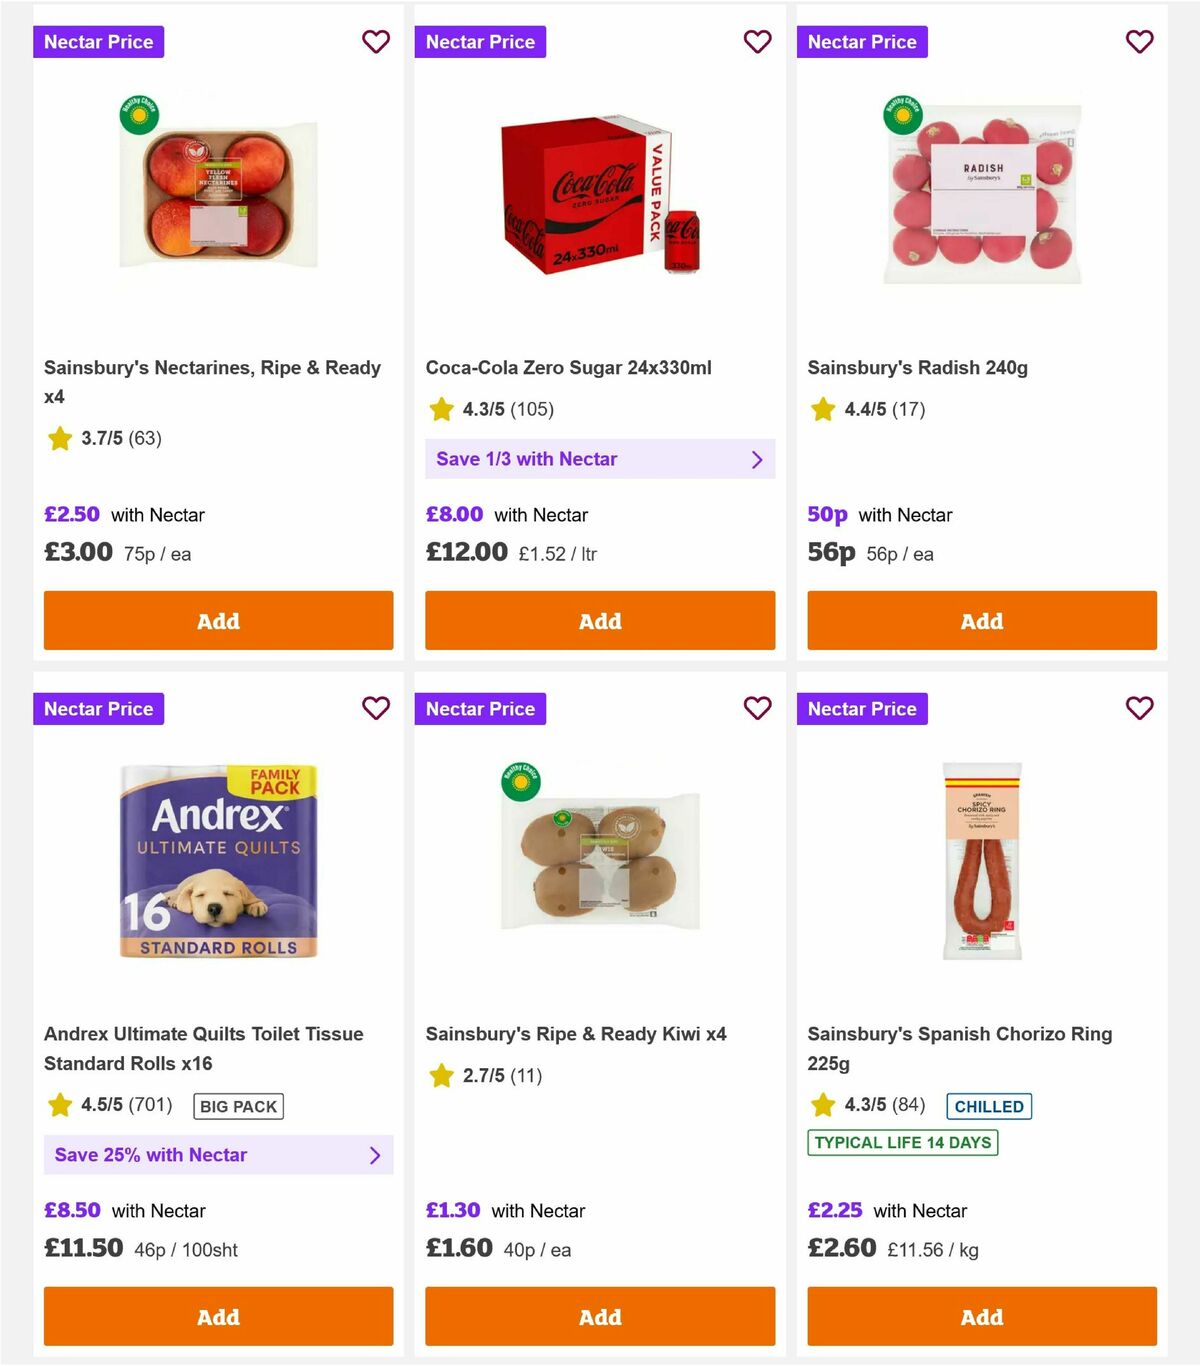Click the Andrex Family Pack product thumbnail
The width and height of the screenshot is (1200, 1366).
218,862
